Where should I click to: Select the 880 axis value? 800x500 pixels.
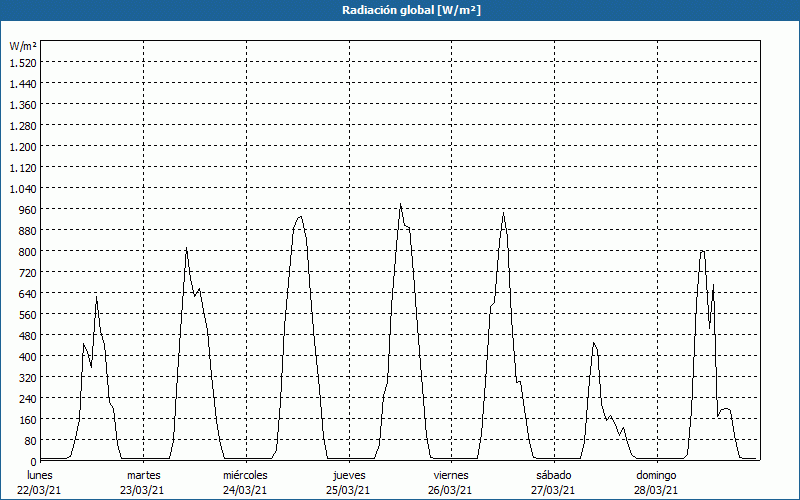(x=27, y=230)
